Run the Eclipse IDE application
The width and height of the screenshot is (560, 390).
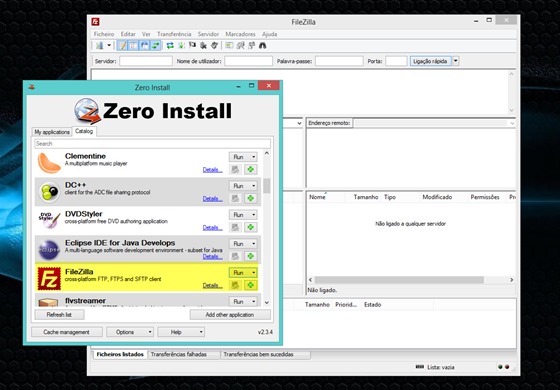239,244
